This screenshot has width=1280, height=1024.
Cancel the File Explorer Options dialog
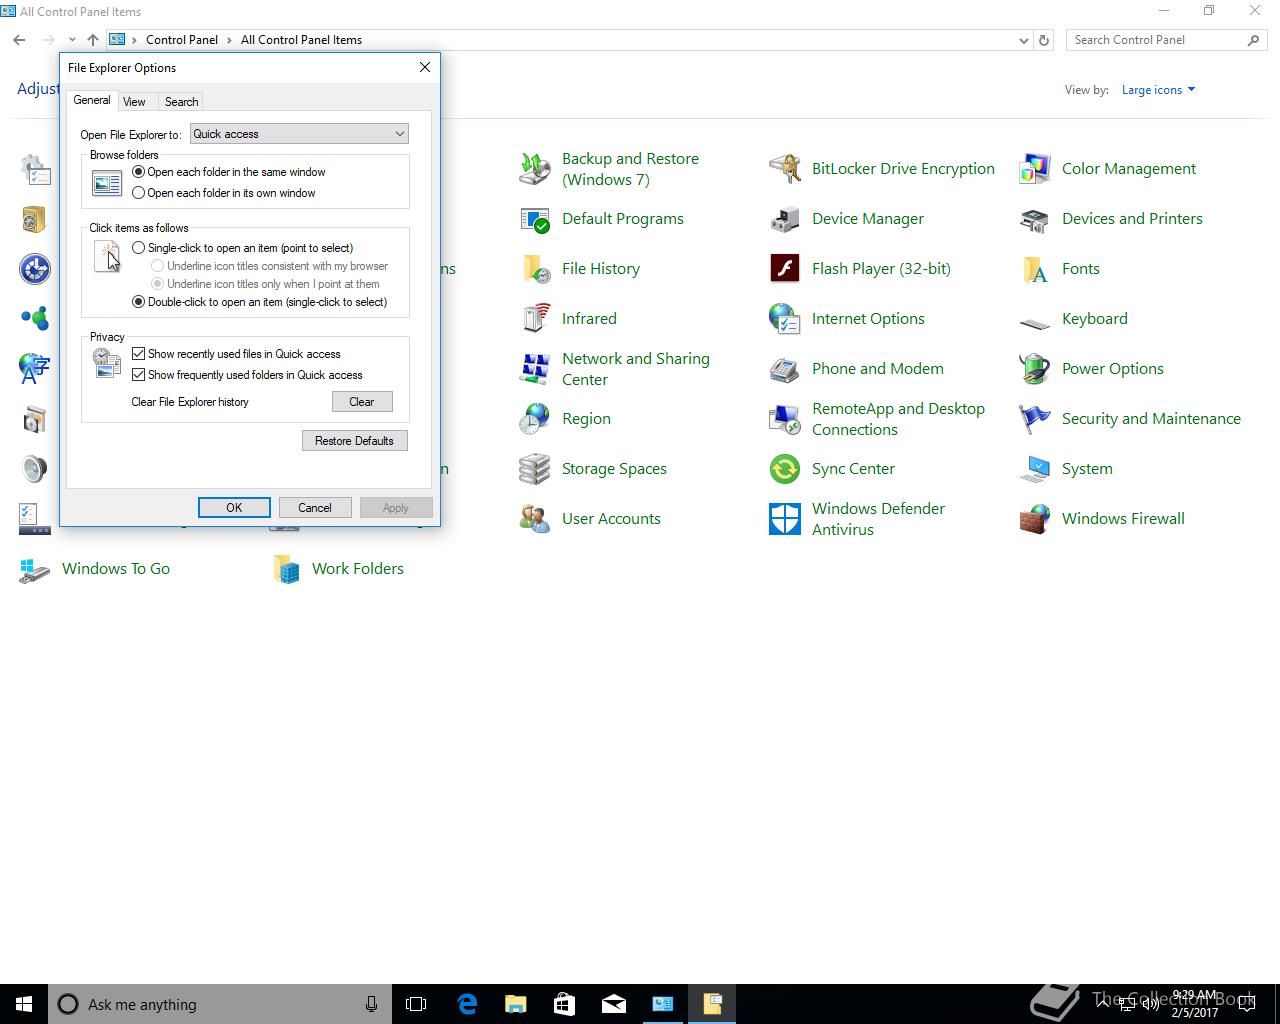[x=315, y=508]
